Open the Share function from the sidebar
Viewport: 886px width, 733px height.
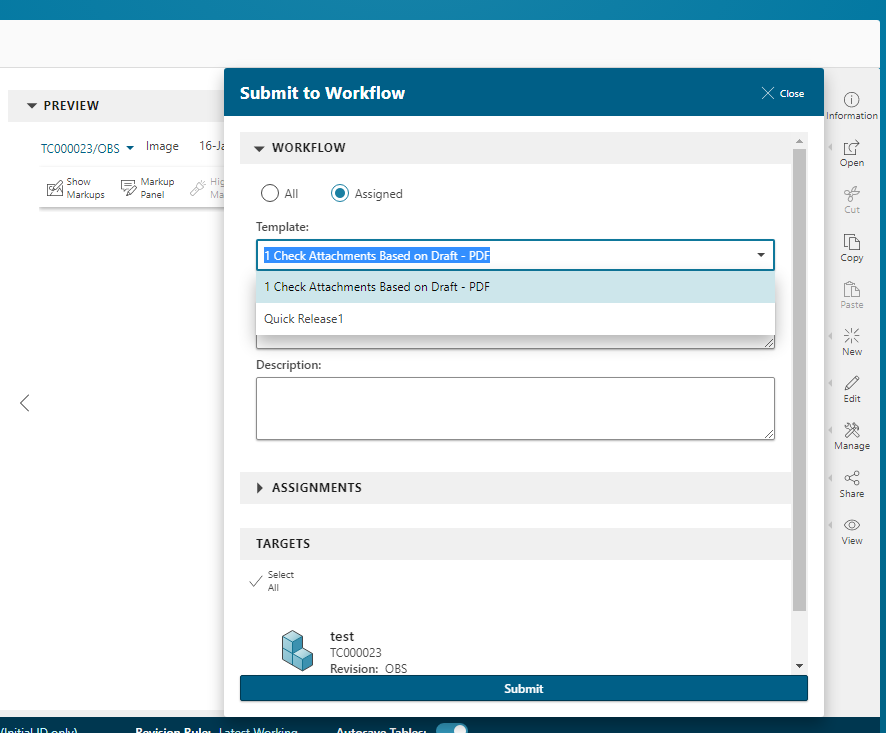(x=851, y=484)
